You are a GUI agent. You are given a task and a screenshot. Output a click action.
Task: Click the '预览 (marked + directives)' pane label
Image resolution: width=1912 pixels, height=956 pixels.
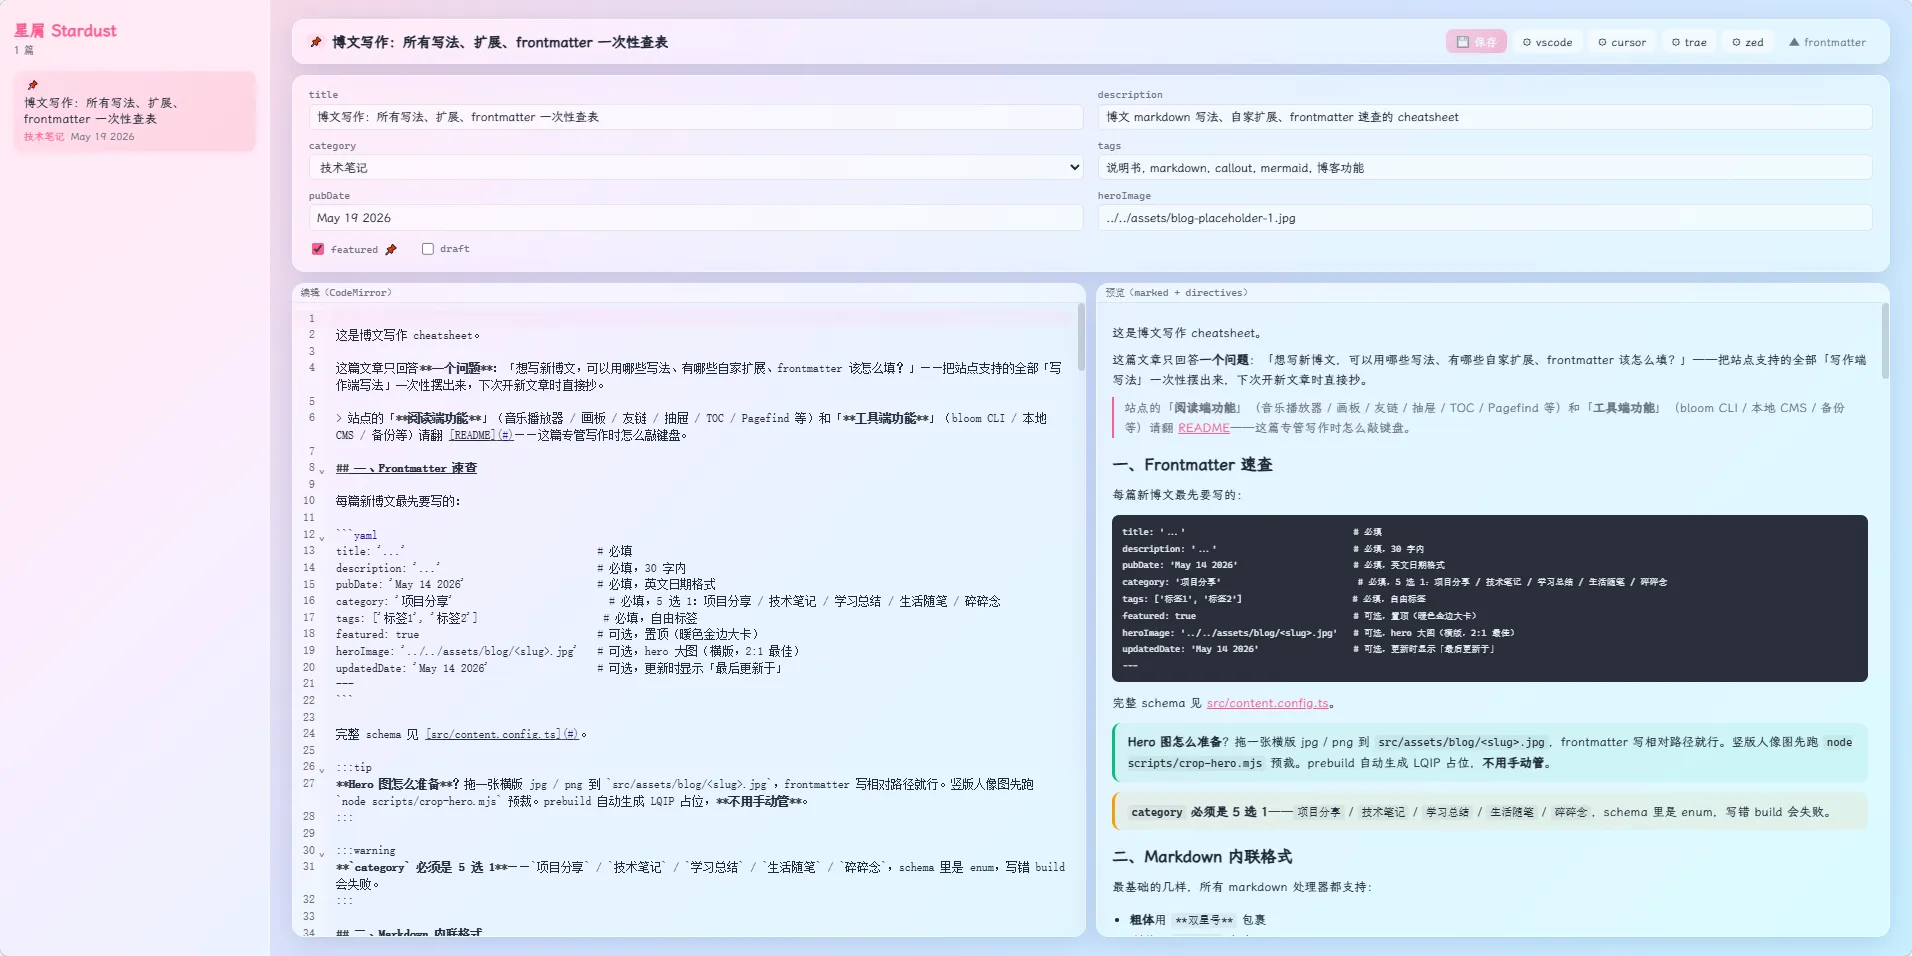1176,293
